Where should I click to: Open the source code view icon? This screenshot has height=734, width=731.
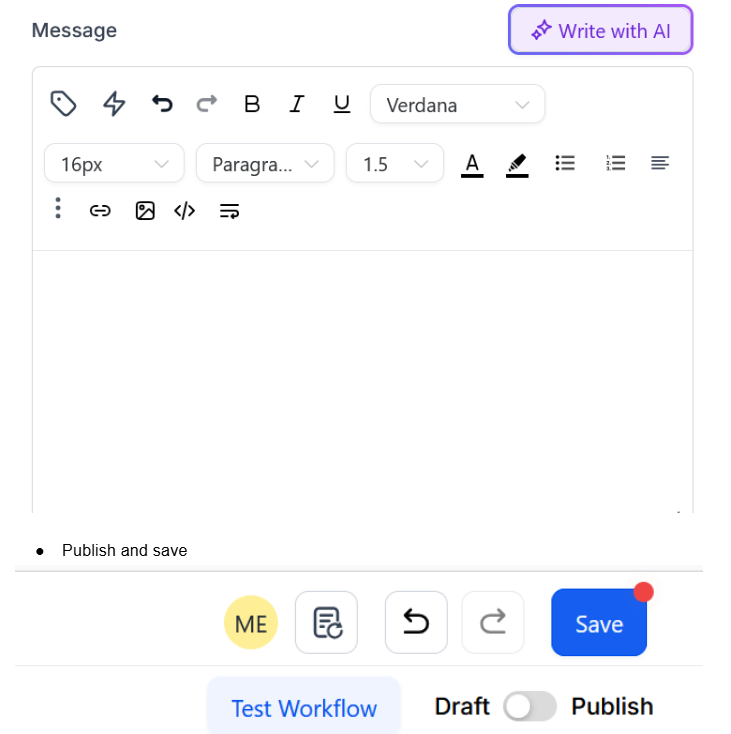click(x=184, y=211)
